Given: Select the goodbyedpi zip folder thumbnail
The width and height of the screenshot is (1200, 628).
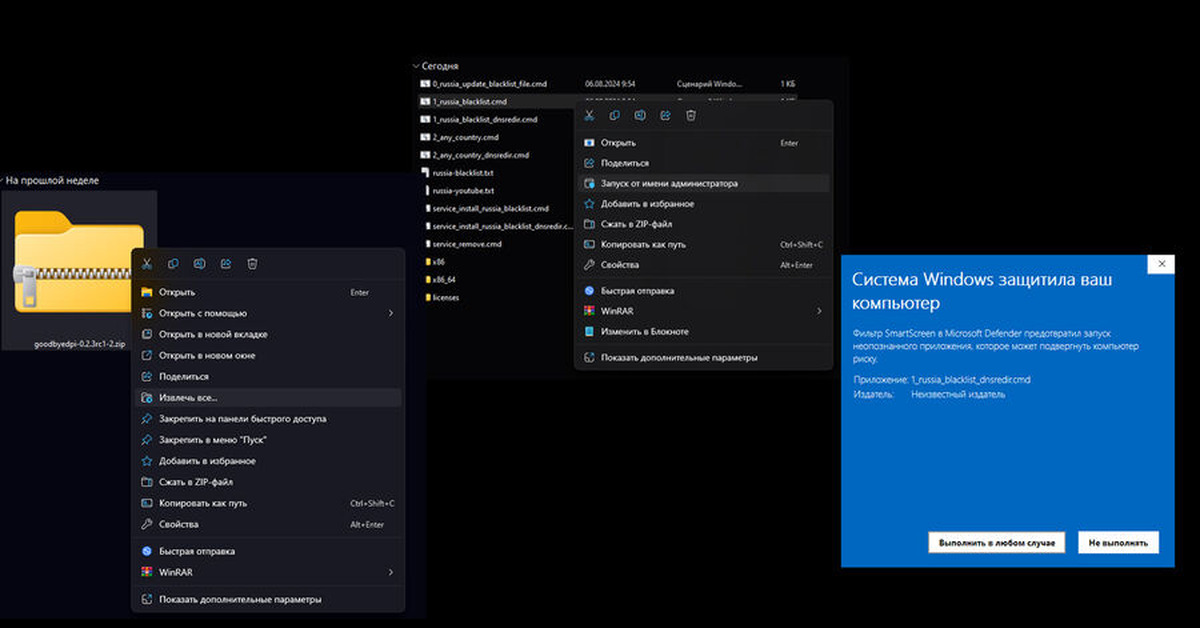Looking at the screenshot, I should click(x=79, y=265).
